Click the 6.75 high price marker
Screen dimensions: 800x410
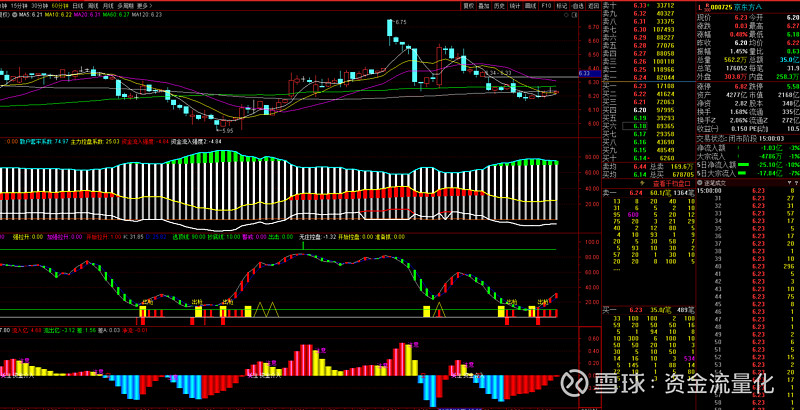pos(401,22)
